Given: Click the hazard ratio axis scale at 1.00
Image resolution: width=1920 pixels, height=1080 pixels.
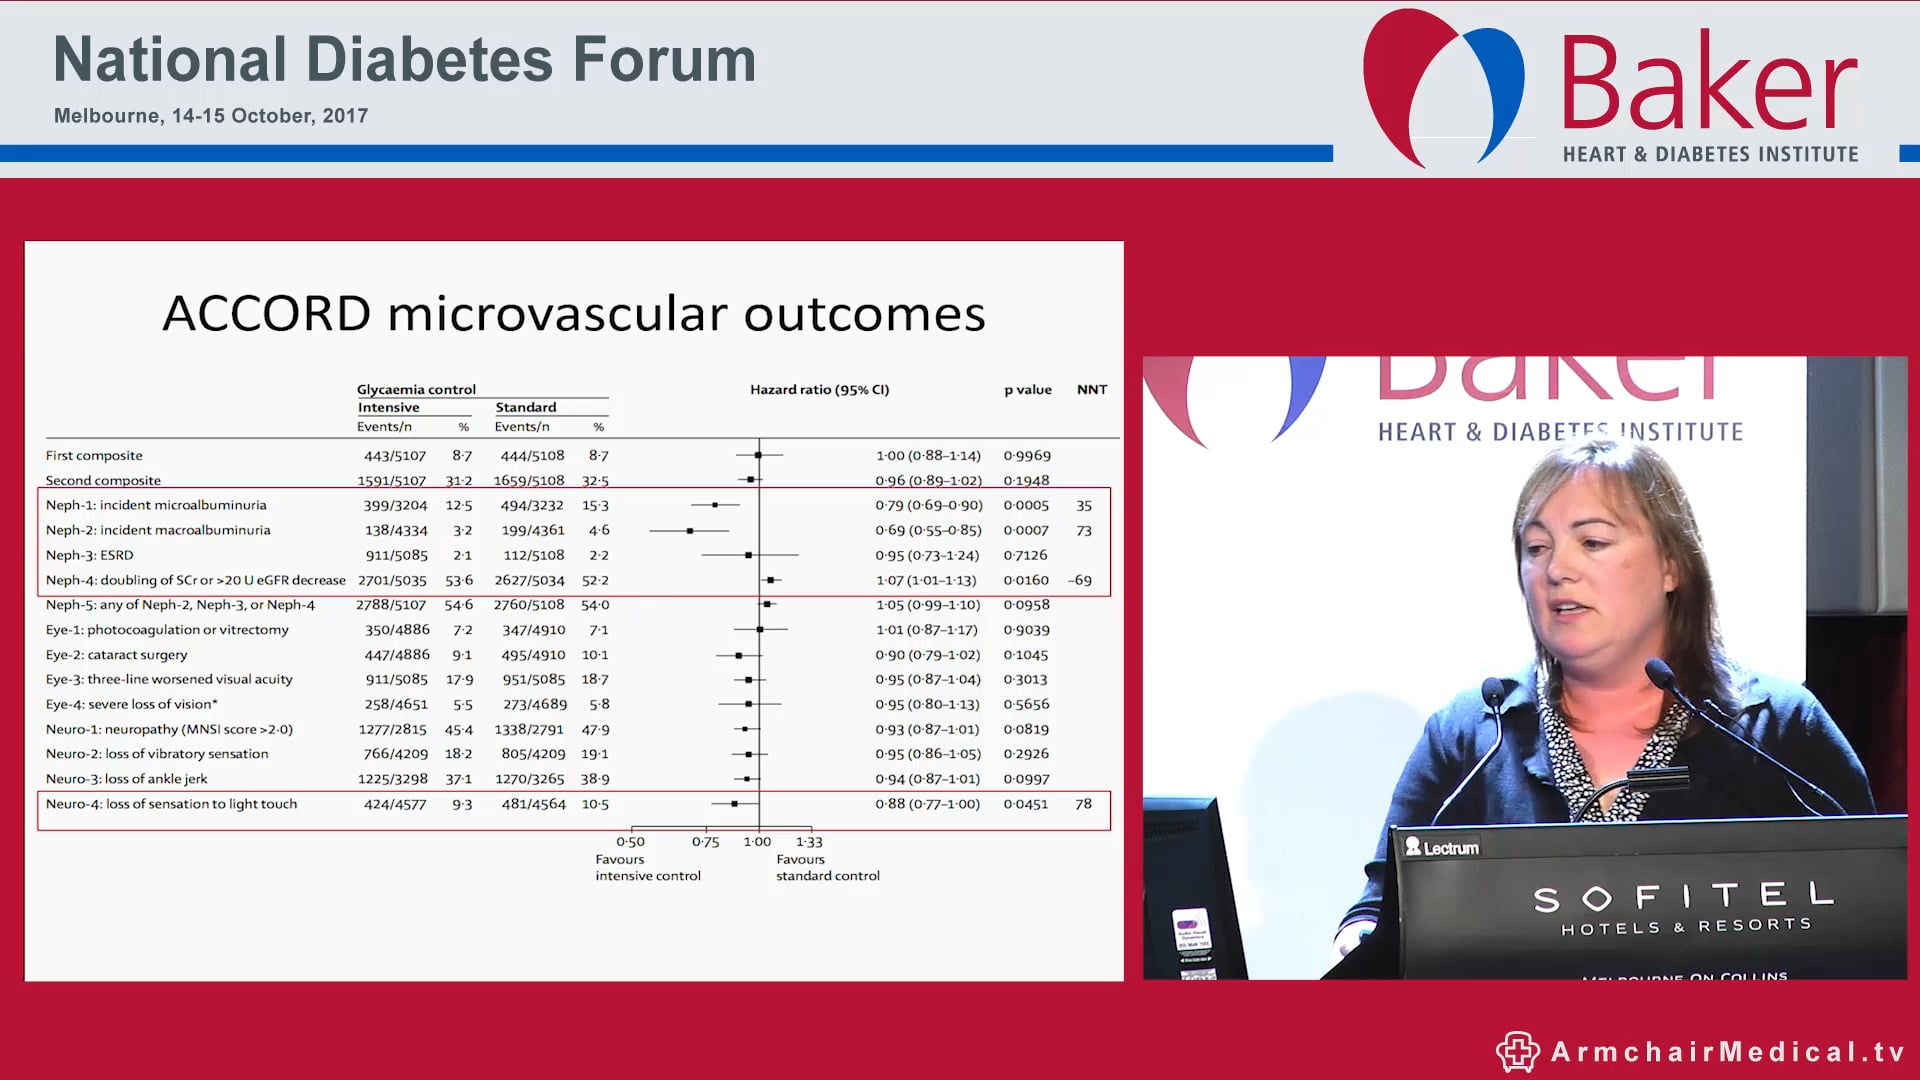Looking at the screenshot, I should (x=759, y=842).
